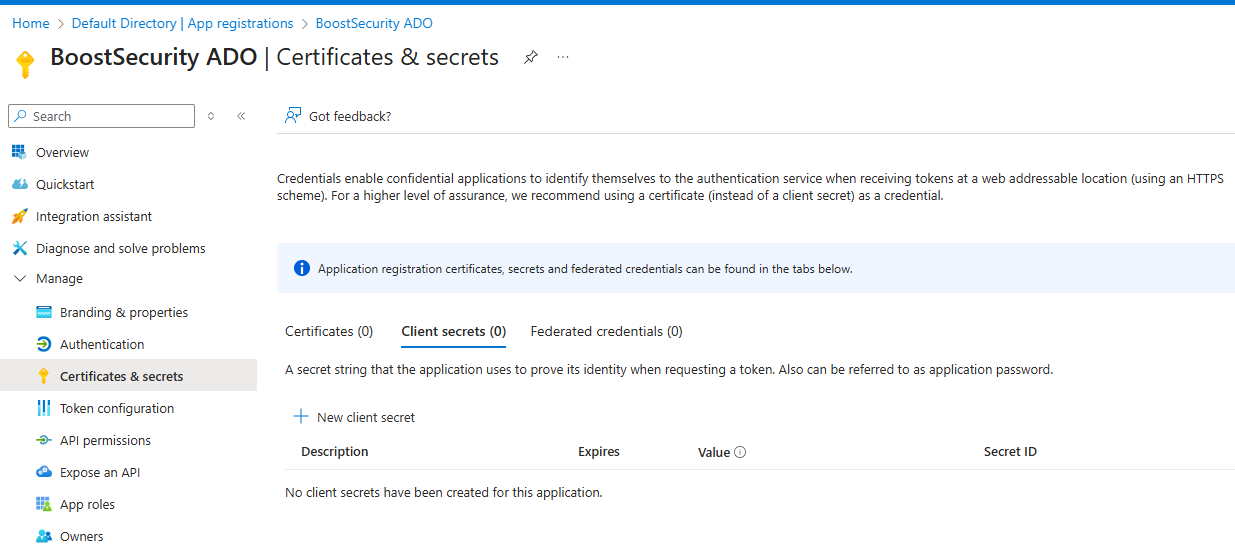Click the Expose an API cloud icon
1235x558 pixels.
pyautogui.click(x=43, y=472)
